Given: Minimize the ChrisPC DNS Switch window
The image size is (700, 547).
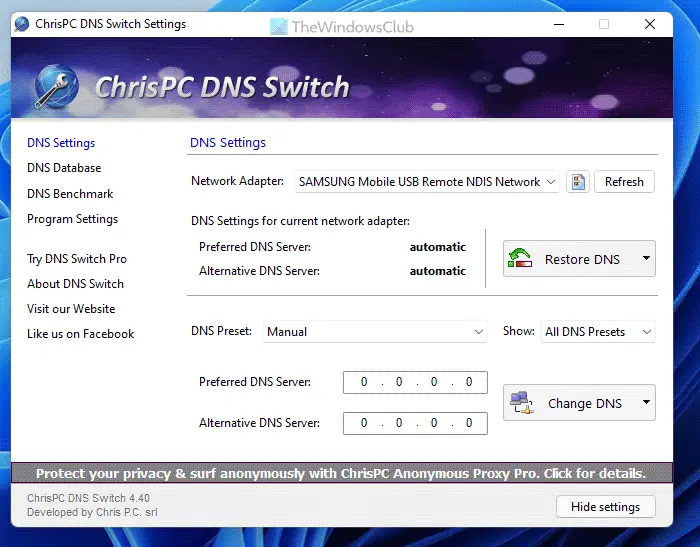Looking at the screenshot, I should [559, 24].
